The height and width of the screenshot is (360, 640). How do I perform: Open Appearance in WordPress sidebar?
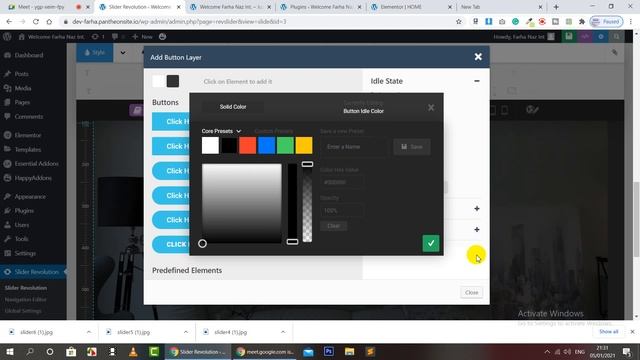pos(30,197)
